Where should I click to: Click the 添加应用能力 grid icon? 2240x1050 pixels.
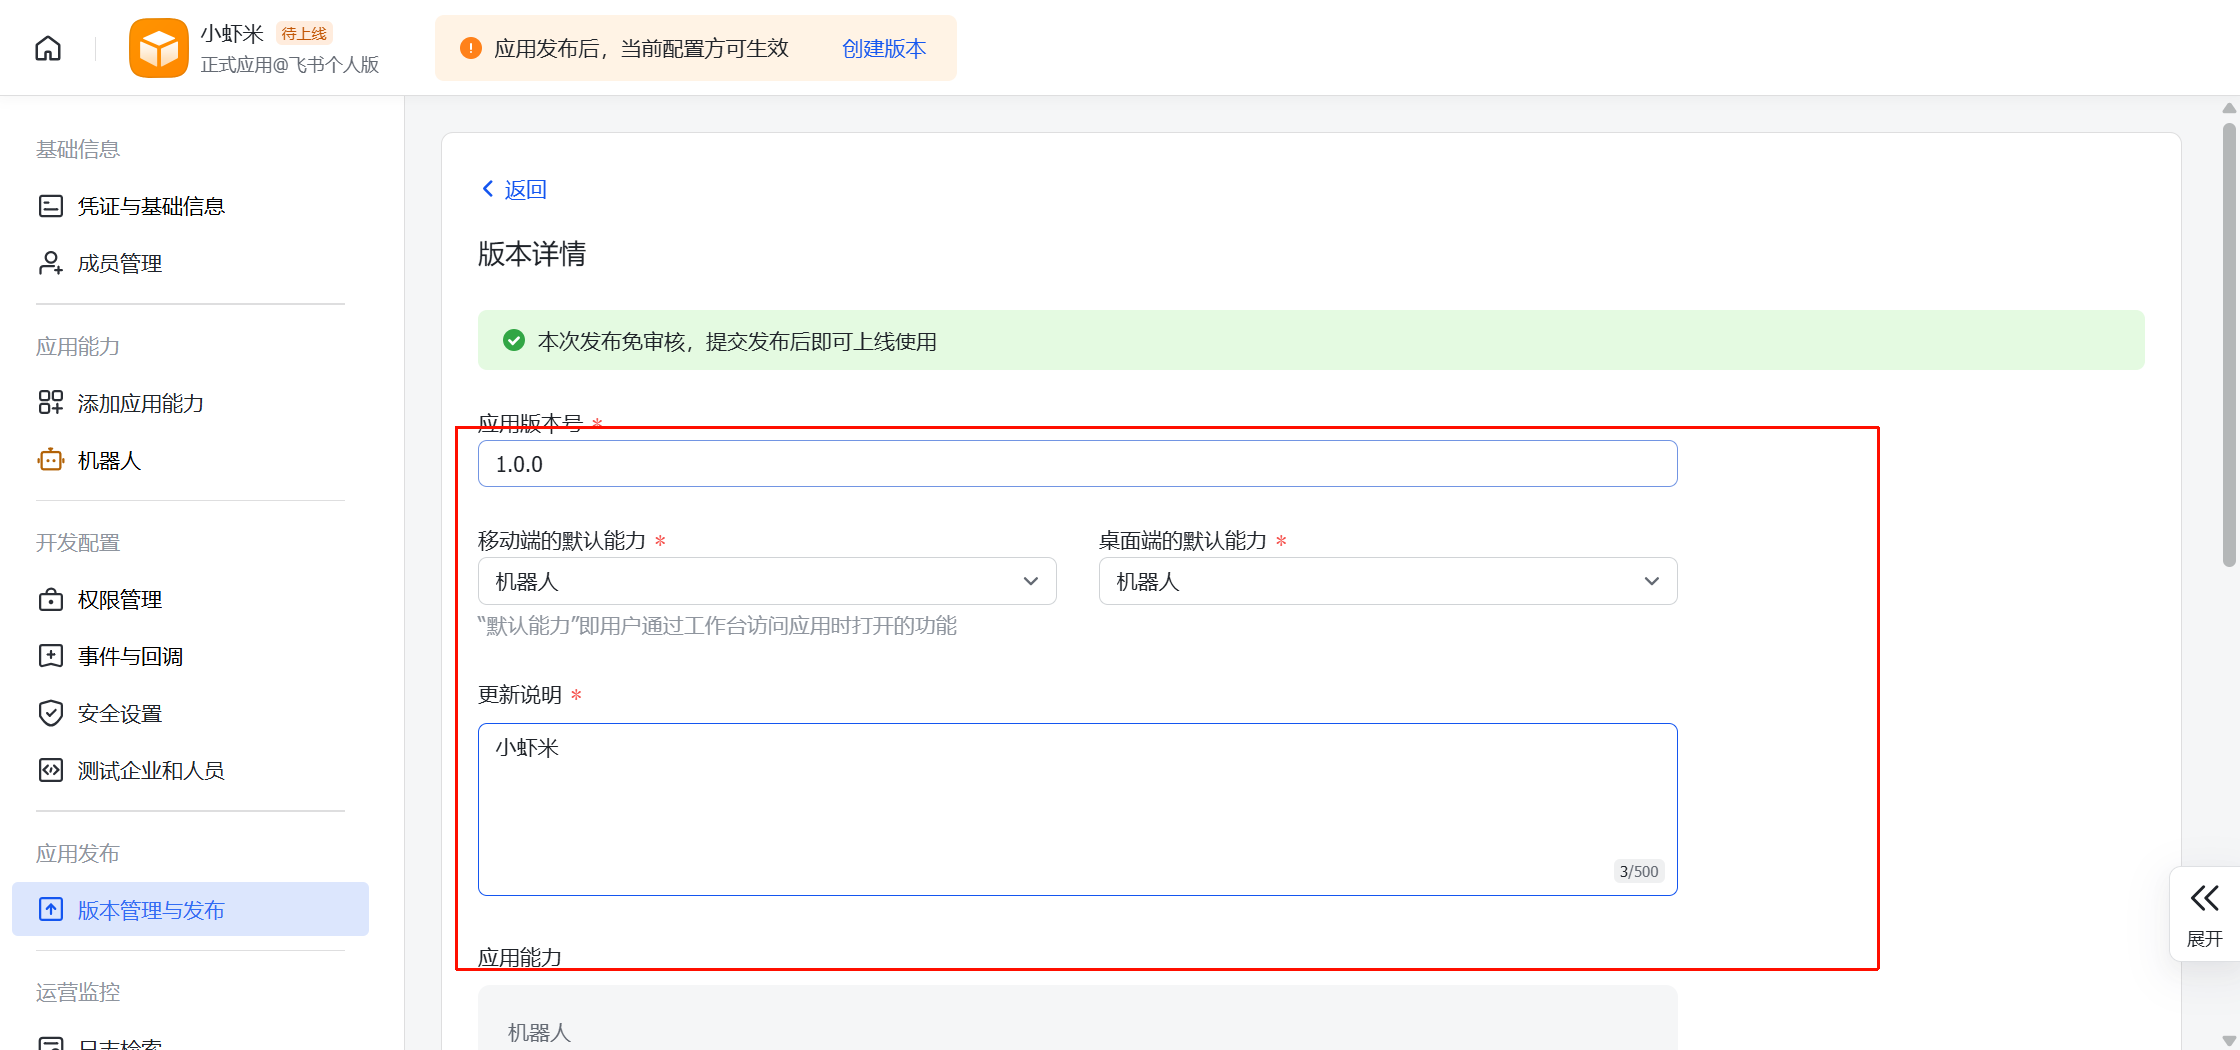click(x=50, y=403)
